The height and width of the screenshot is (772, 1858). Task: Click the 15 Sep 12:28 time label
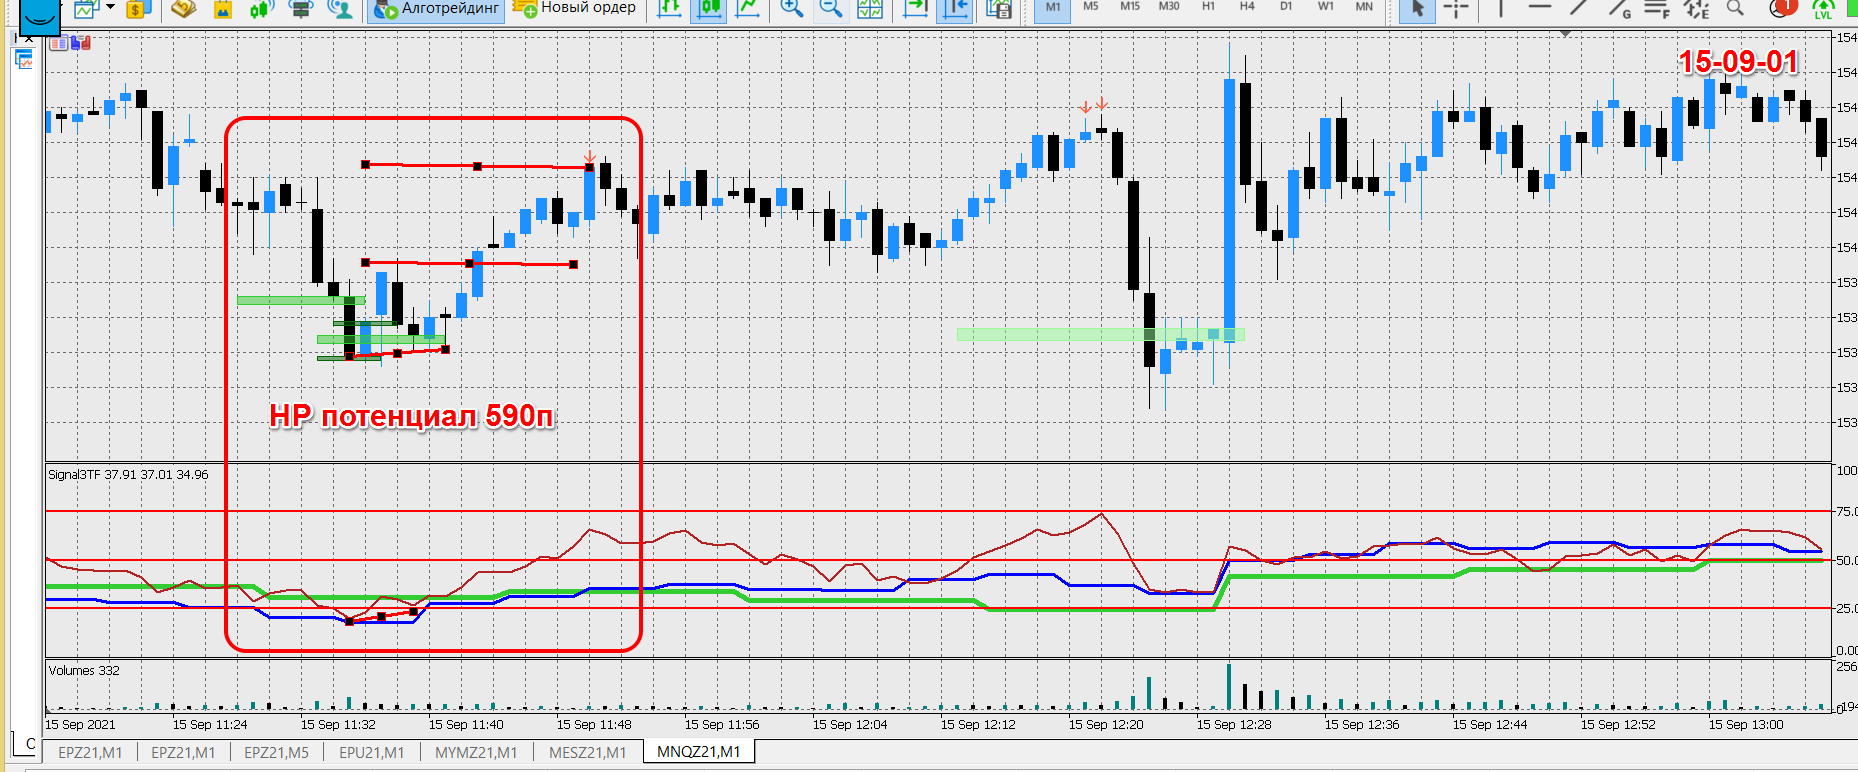pos(1234,724)
